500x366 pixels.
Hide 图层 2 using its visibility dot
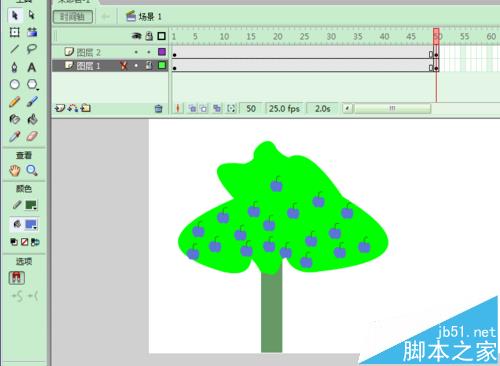point(136,52)
